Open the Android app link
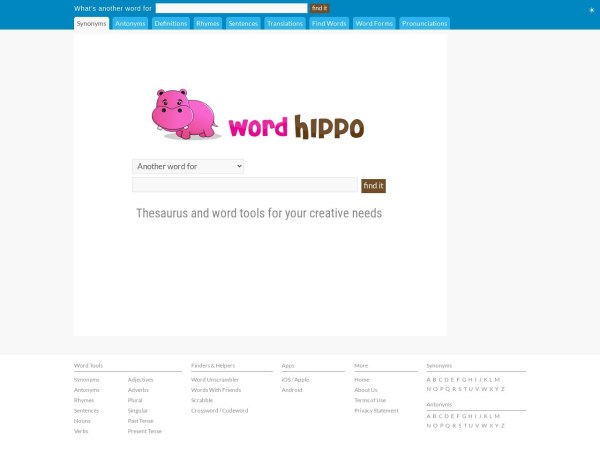The image size is (600, 450). tap(292, 390)
